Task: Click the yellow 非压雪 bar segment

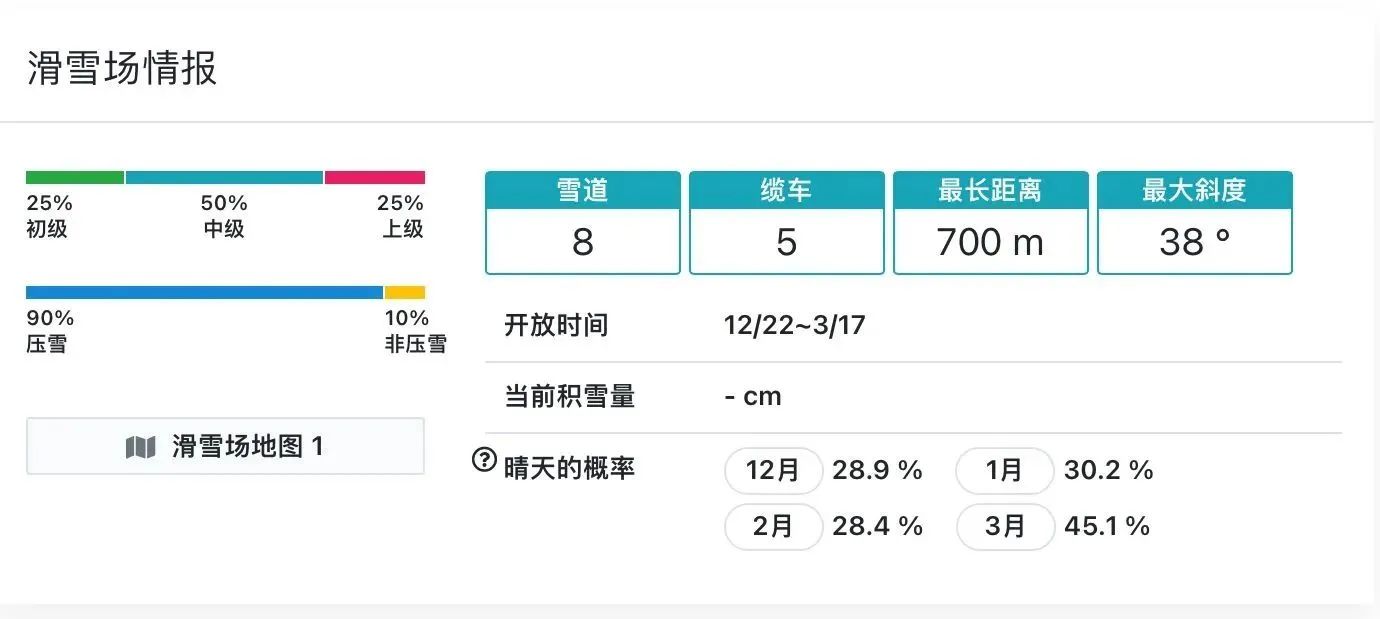Action: coord(405,293)
